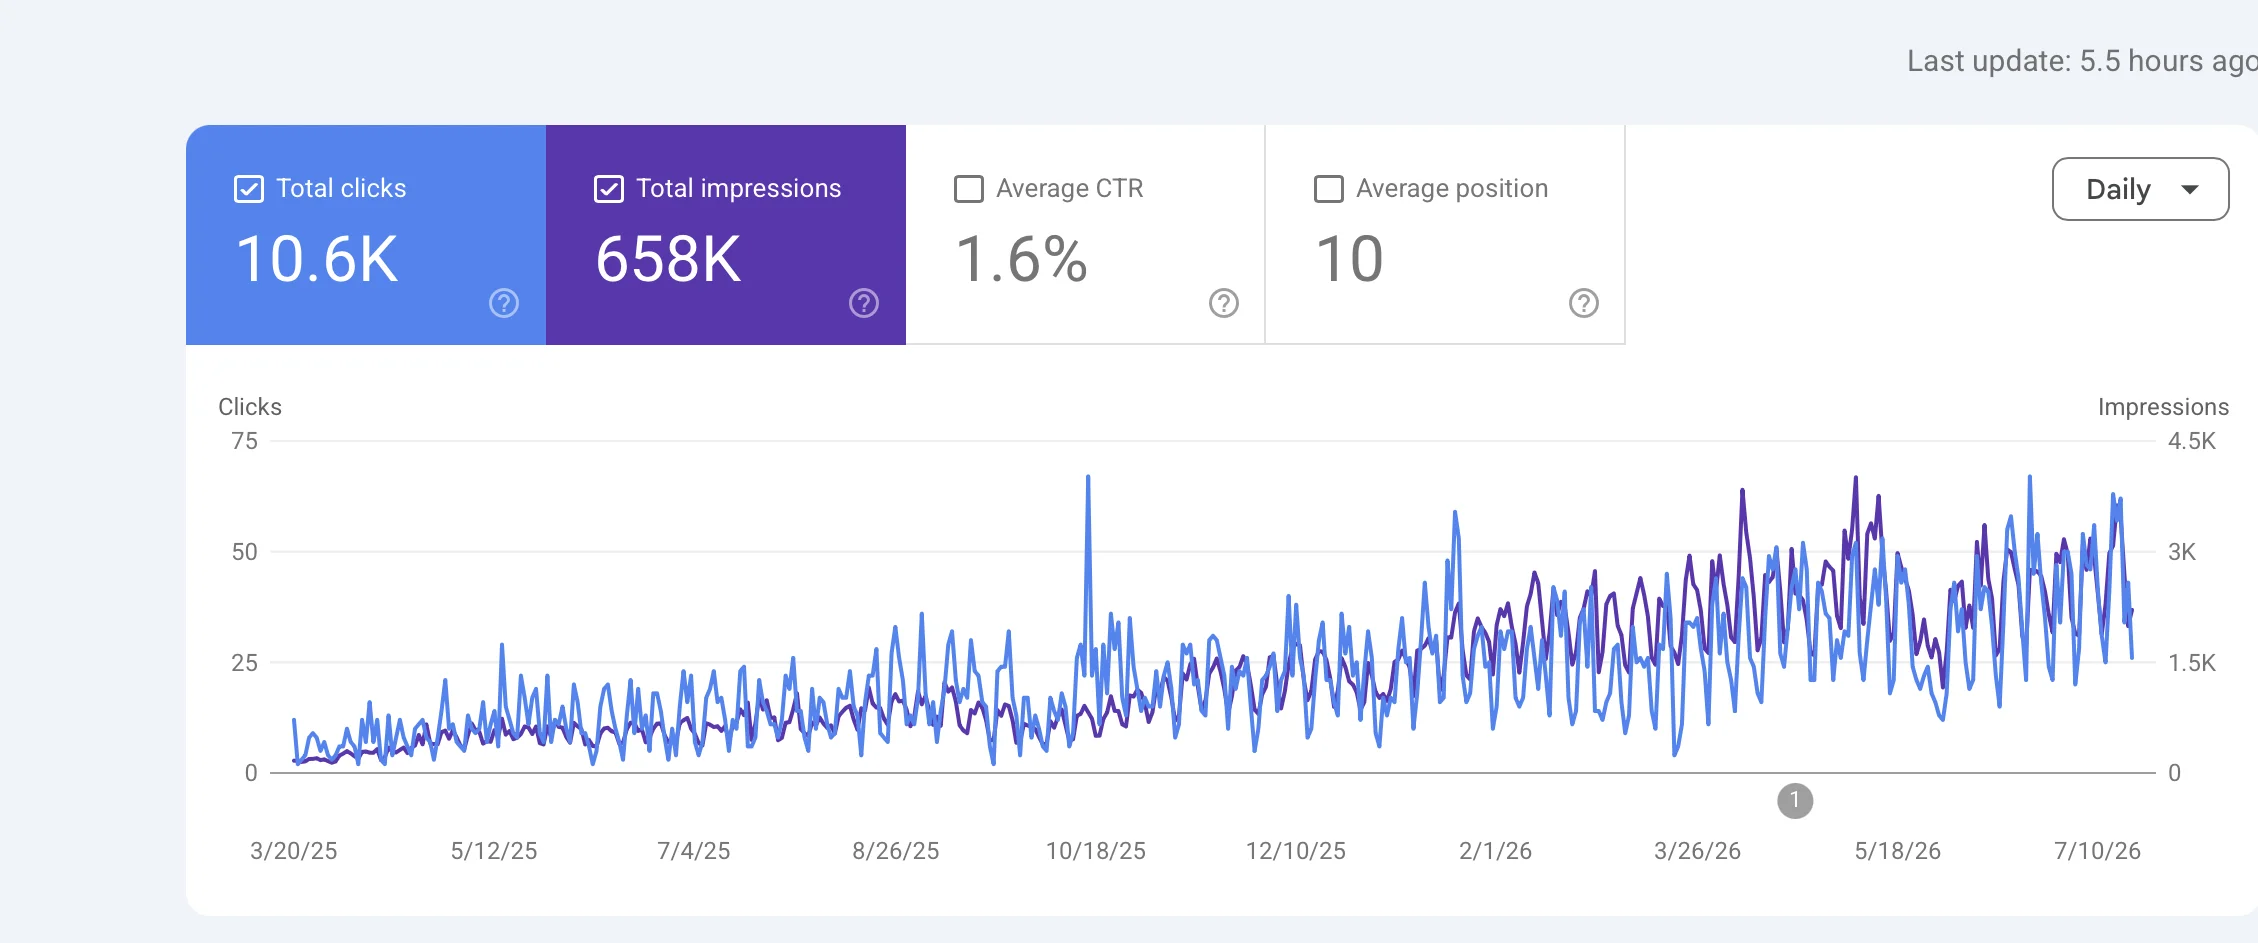Click the Average CTR label text
Screen dimensions: 2258x943
1070,188
